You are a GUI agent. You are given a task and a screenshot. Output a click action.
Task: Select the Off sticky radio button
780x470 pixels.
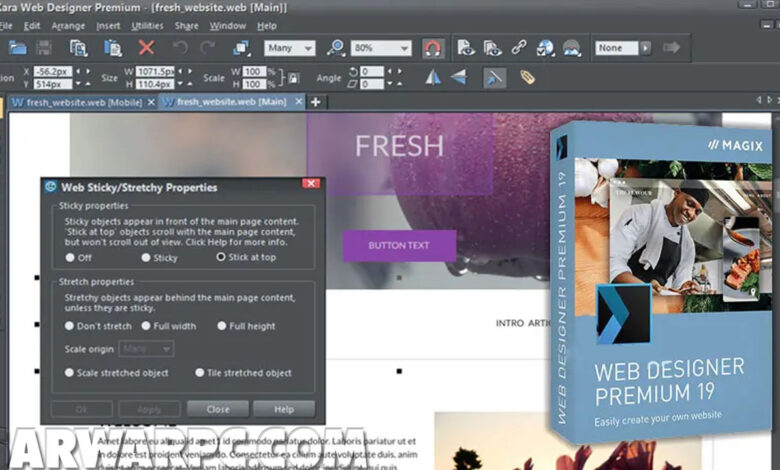click(70, 258)
